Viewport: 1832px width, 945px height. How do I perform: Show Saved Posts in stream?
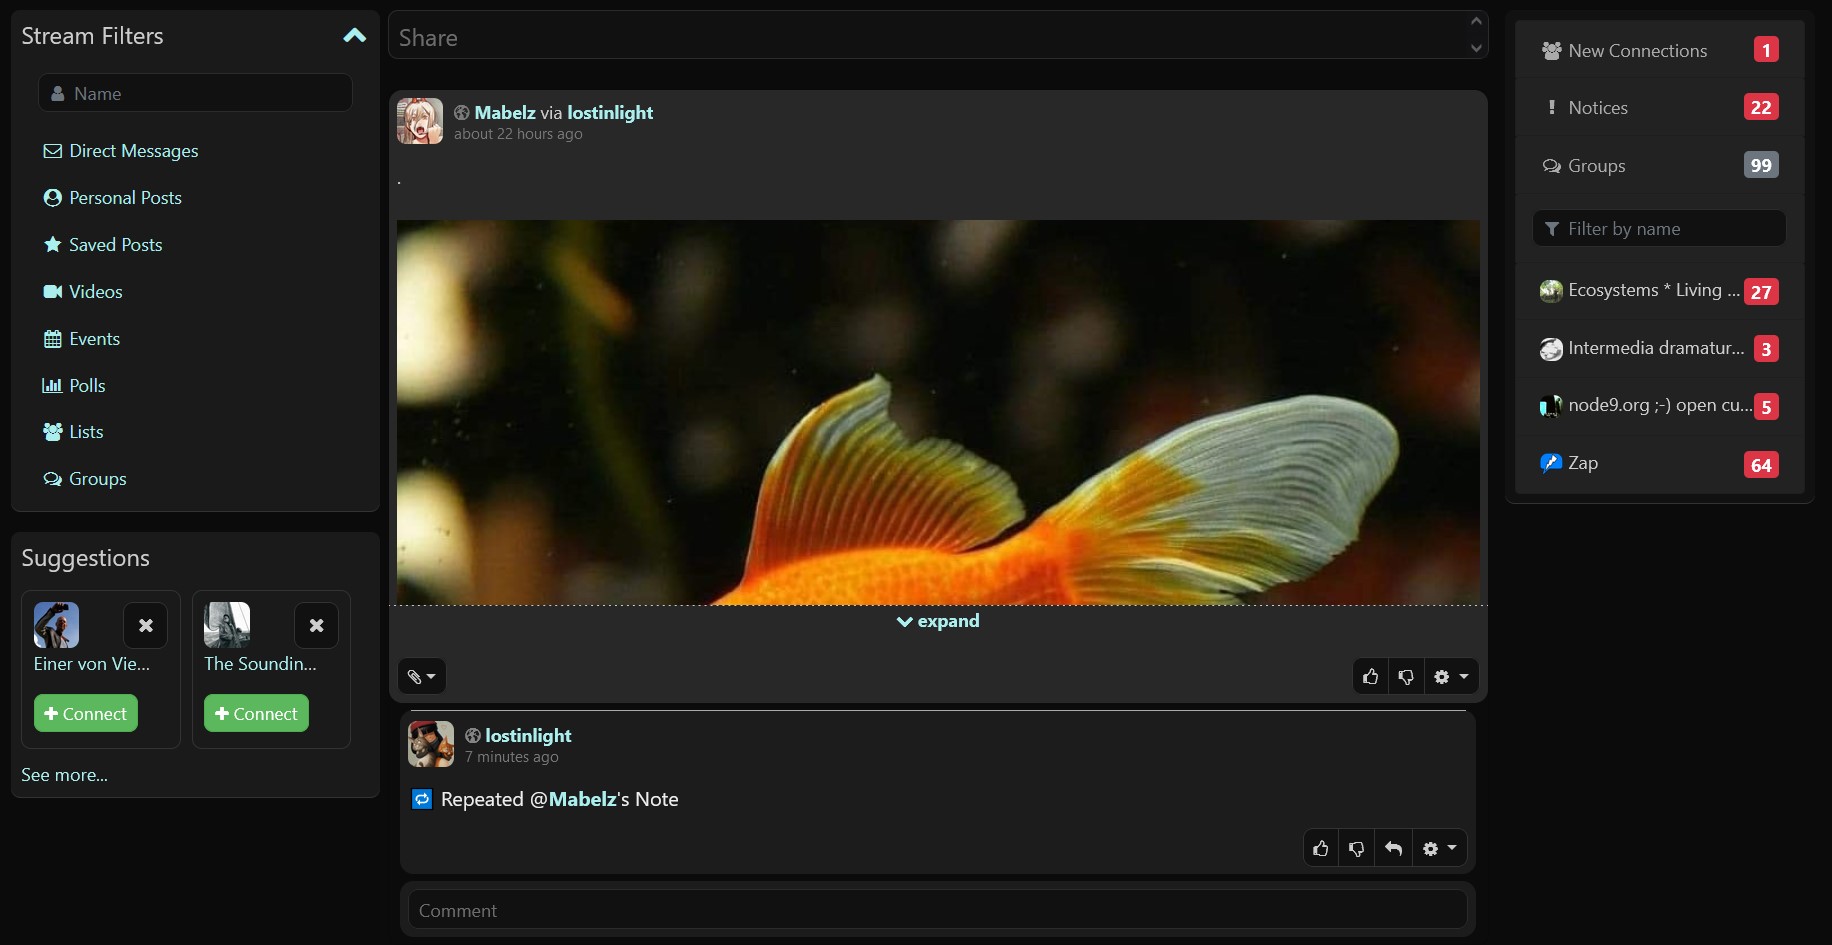115,245
